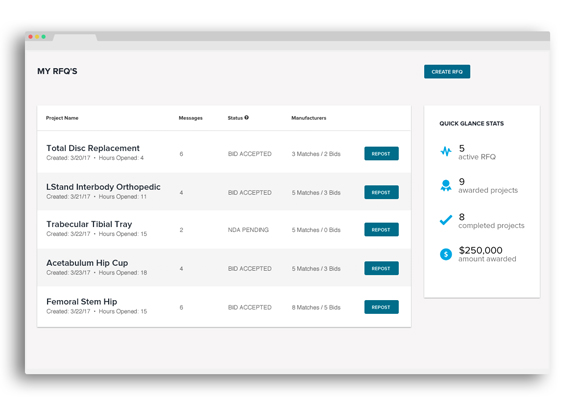Sort by Messages column header
Screen dimensions: 580x407
pyautogui.click(x=190, y=118)
